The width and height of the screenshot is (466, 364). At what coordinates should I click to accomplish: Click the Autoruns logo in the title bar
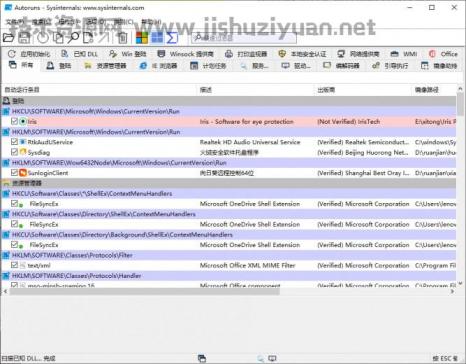(x=8, y=7)
